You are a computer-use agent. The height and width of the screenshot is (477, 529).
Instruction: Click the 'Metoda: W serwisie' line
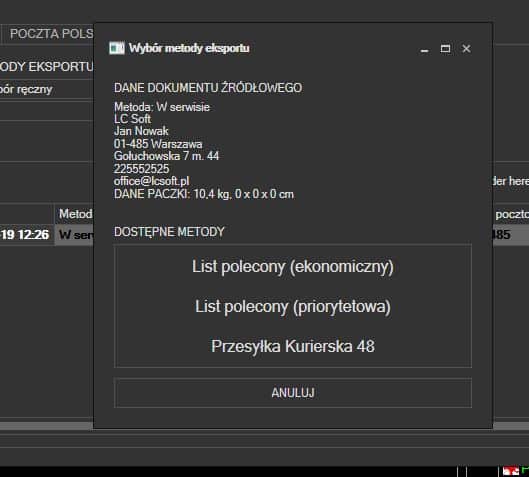click(162, 107)
